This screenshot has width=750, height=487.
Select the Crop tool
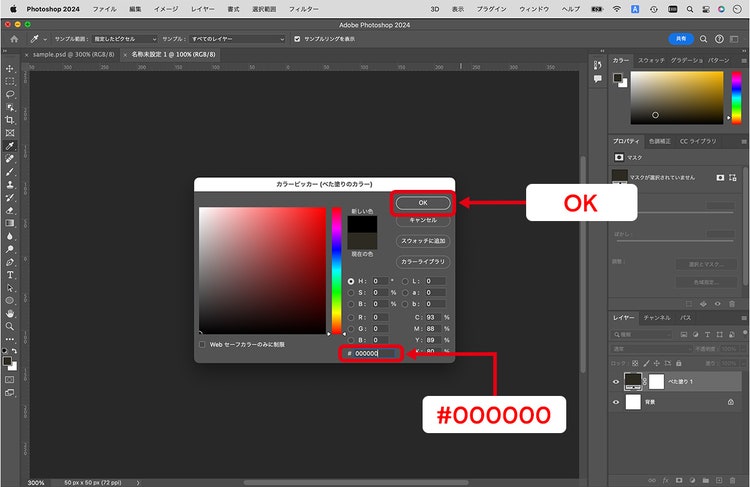point(10,120)
